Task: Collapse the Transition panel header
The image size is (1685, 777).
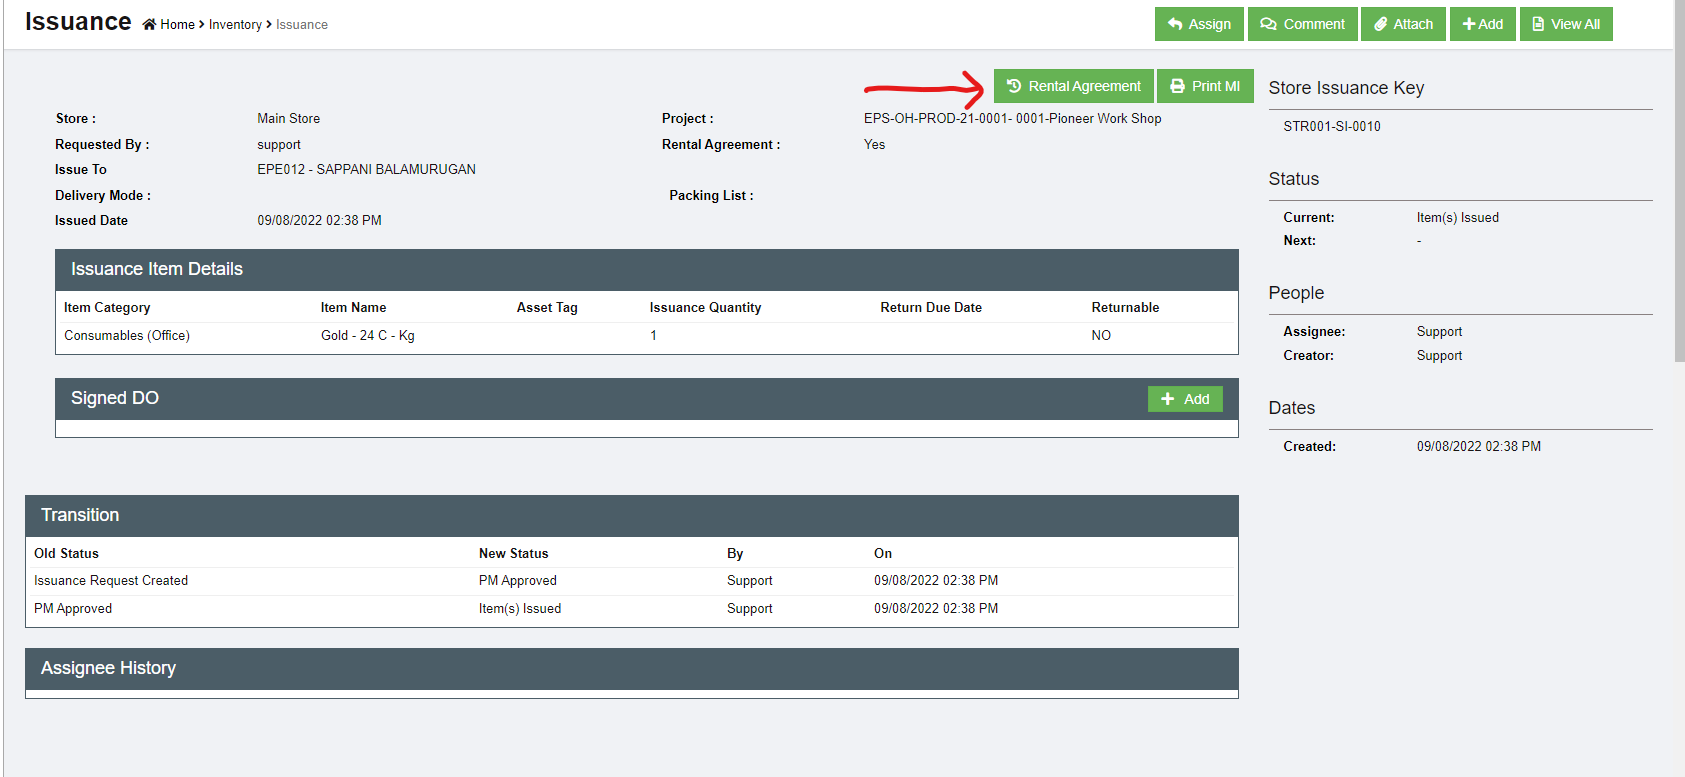Action: point(631,515)
